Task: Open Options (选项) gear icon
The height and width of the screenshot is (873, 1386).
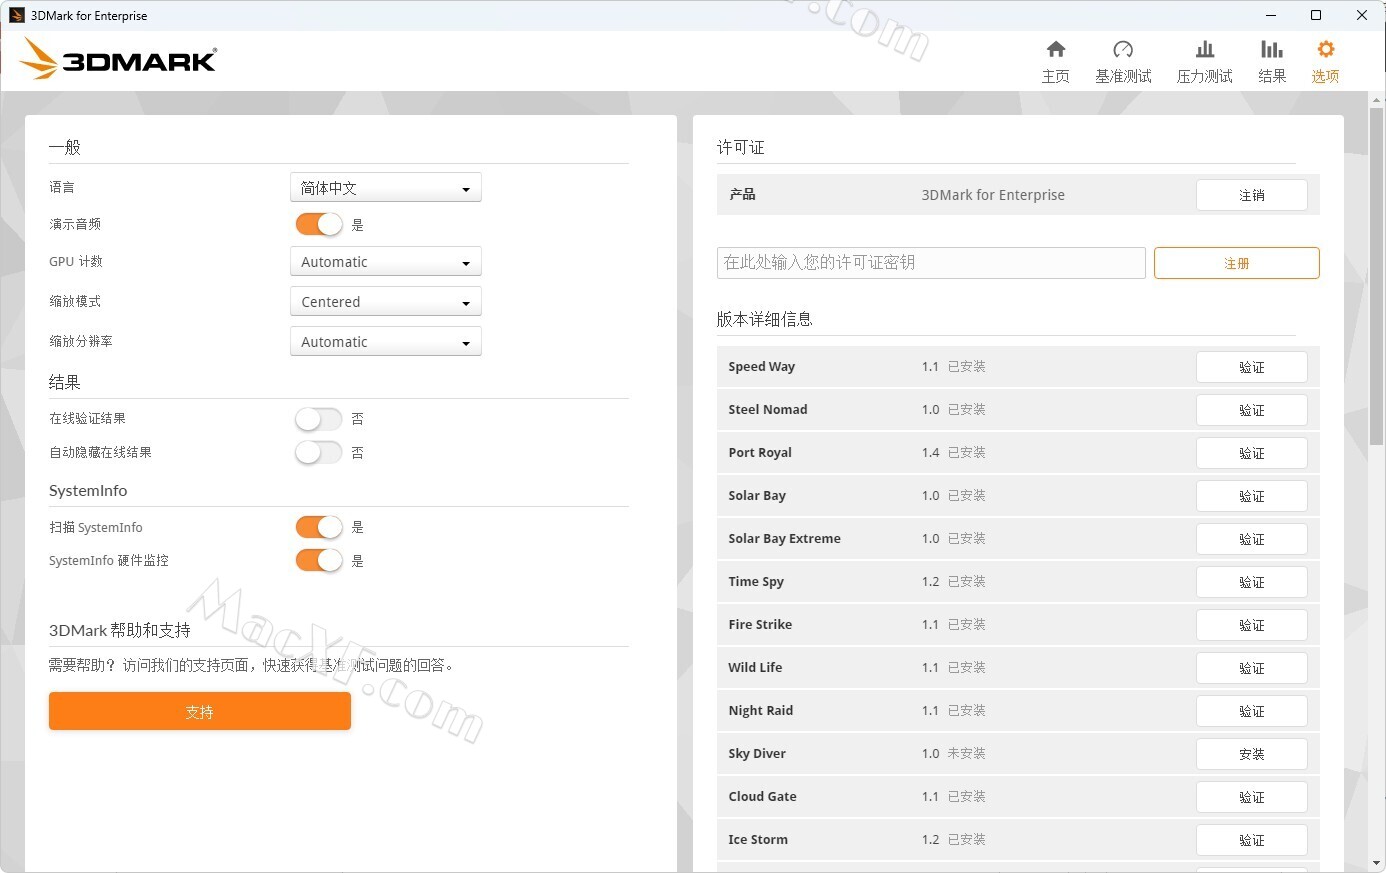Action: pyautogui.click(x=1325, y=50)
